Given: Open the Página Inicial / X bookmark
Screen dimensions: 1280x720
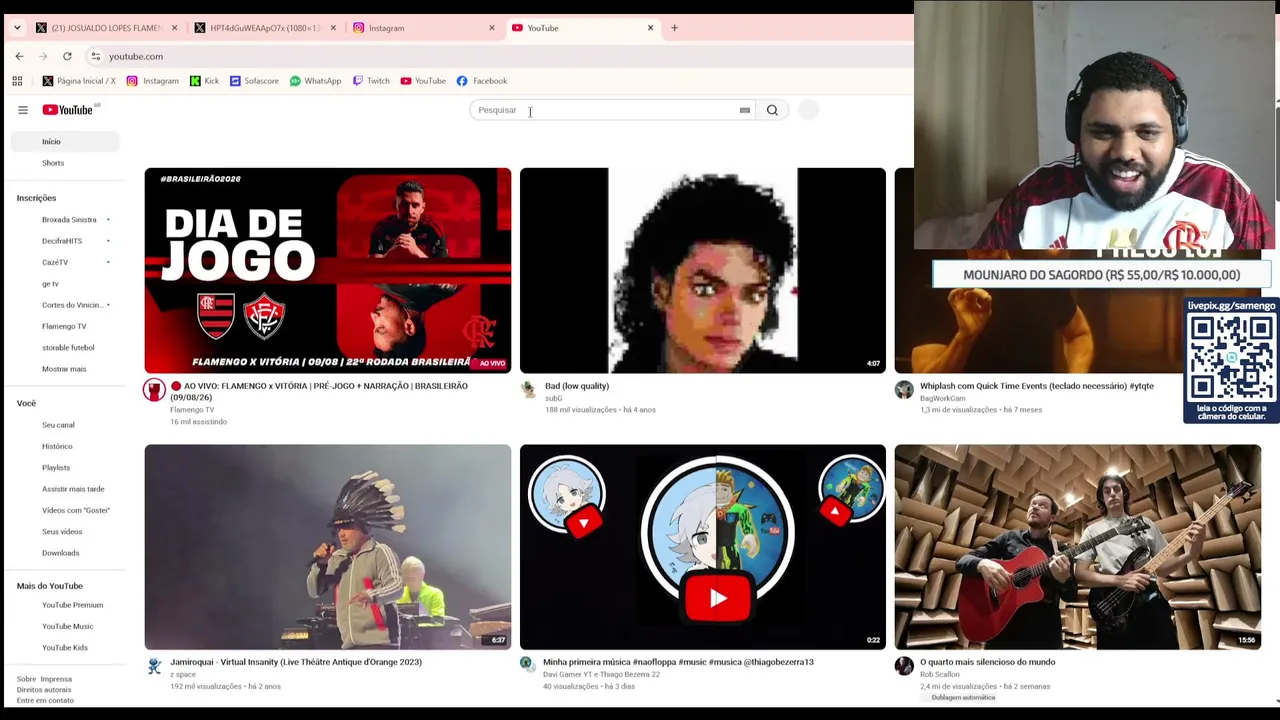Looking at the screenshot, I should point(79,81).
